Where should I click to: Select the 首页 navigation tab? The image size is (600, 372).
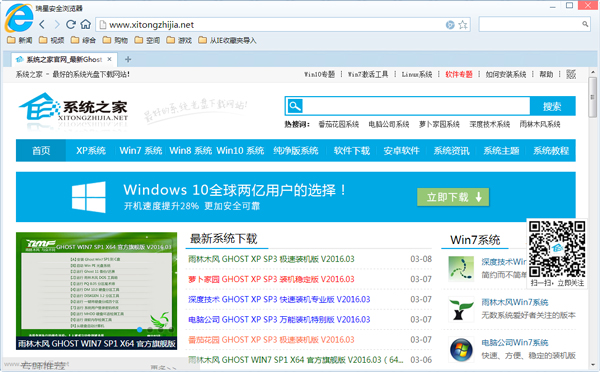[x=41, y=150]
